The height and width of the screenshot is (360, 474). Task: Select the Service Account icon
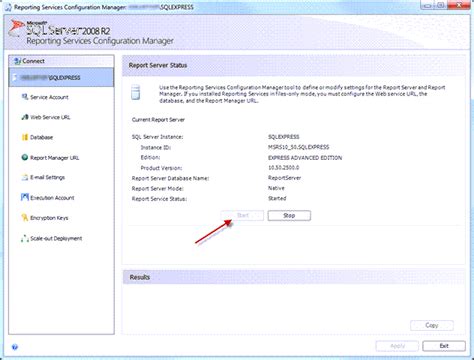[x=25, y=97]
